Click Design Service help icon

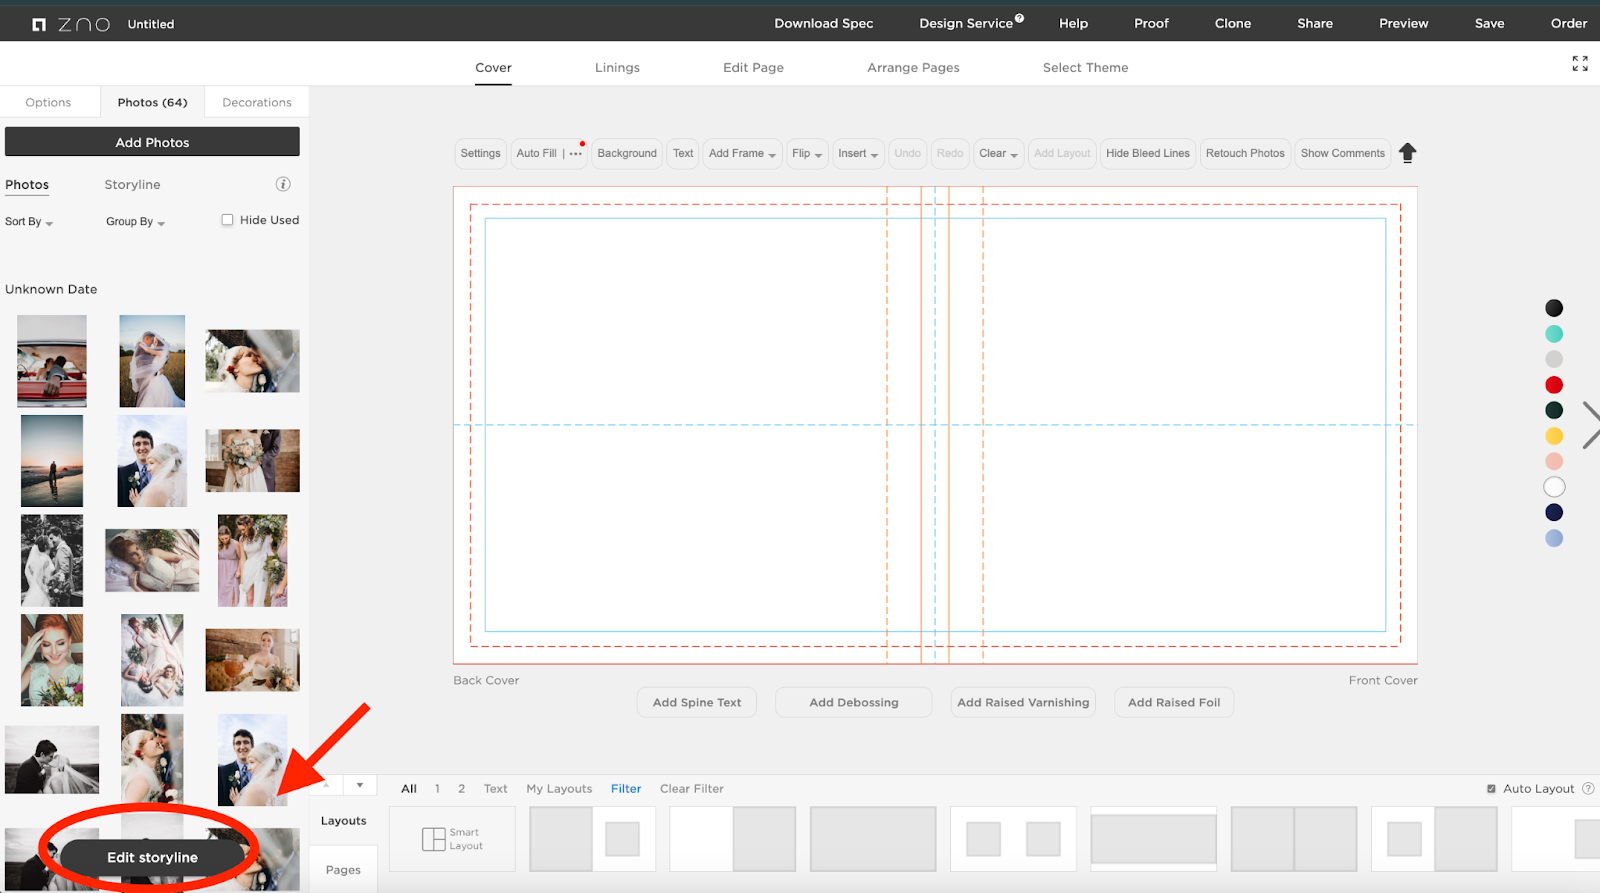(x=1019, y=18)
